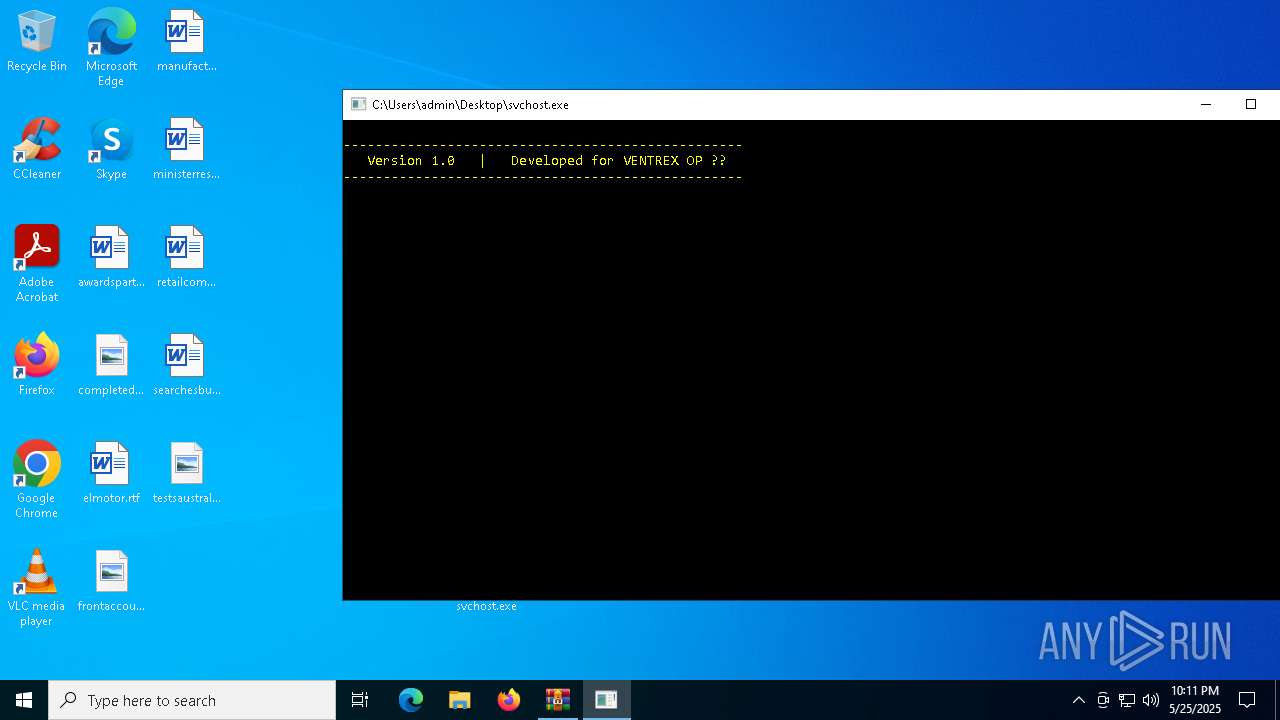1280x720 pixels.
Task: Open Firefox from the taskbar
Action: [x=509, y=700]
